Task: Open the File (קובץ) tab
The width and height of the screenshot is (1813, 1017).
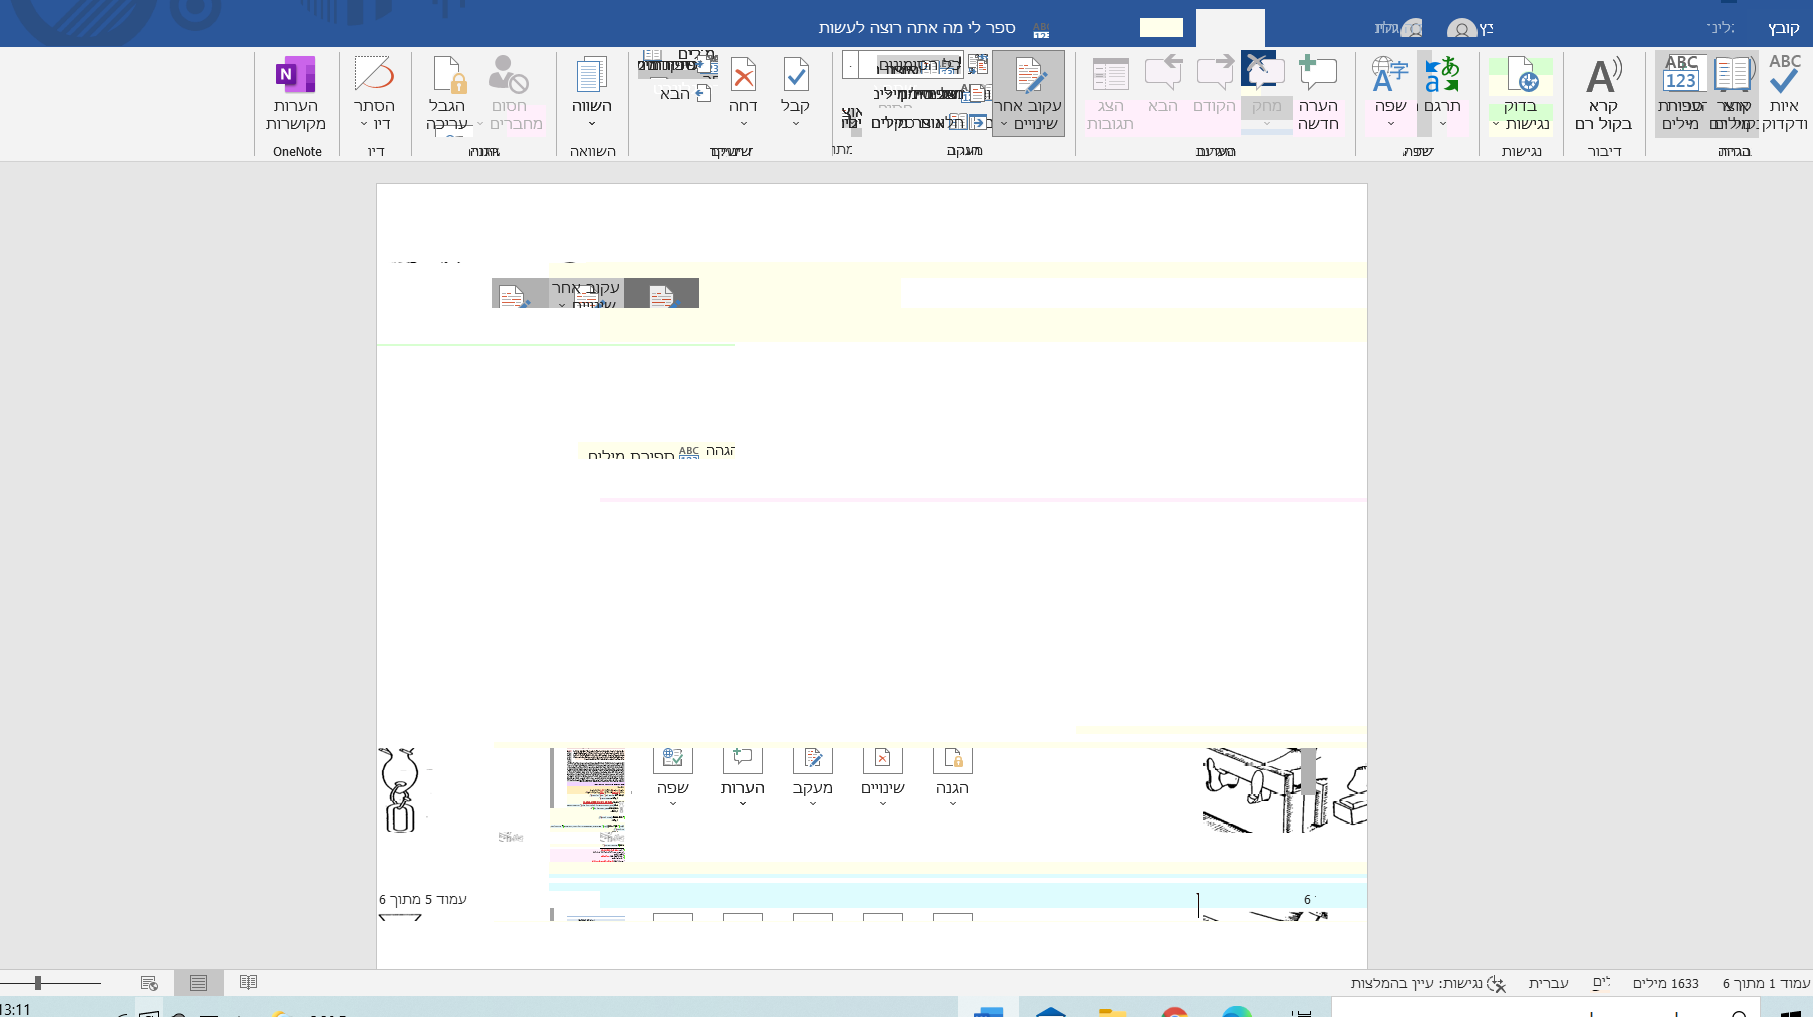Action: click(x=1783, y=28)
